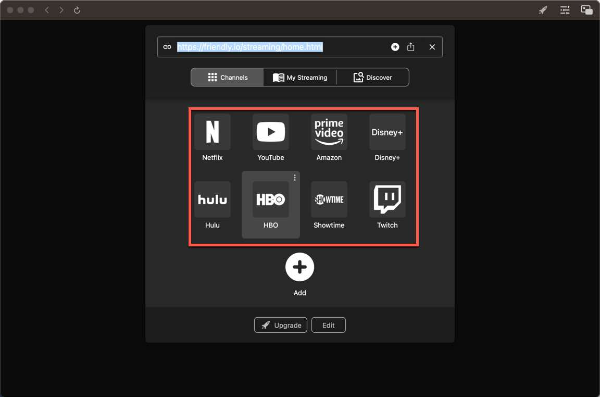Toggle picture-in-picture icon in title bar
600x397 pixels.
[x=587, y=10]
